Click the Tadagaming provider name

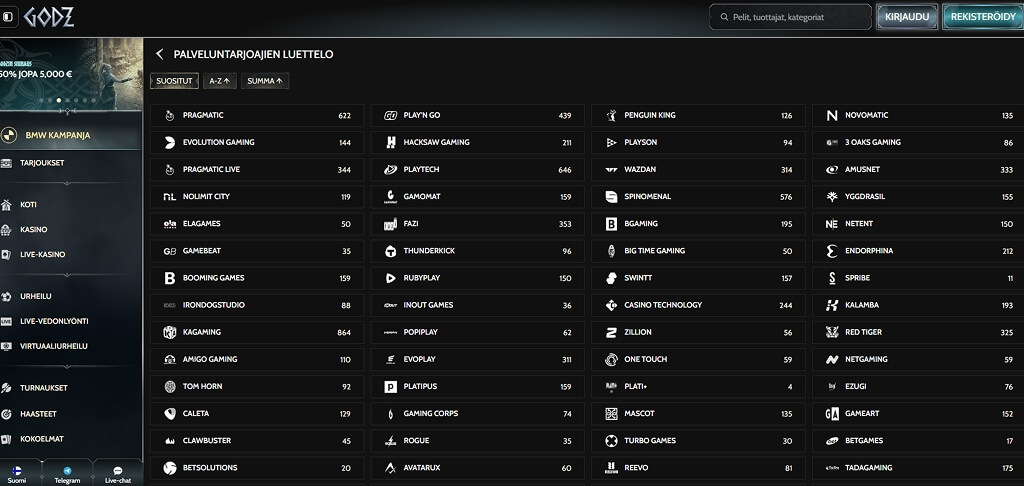[x=869, y=468]
